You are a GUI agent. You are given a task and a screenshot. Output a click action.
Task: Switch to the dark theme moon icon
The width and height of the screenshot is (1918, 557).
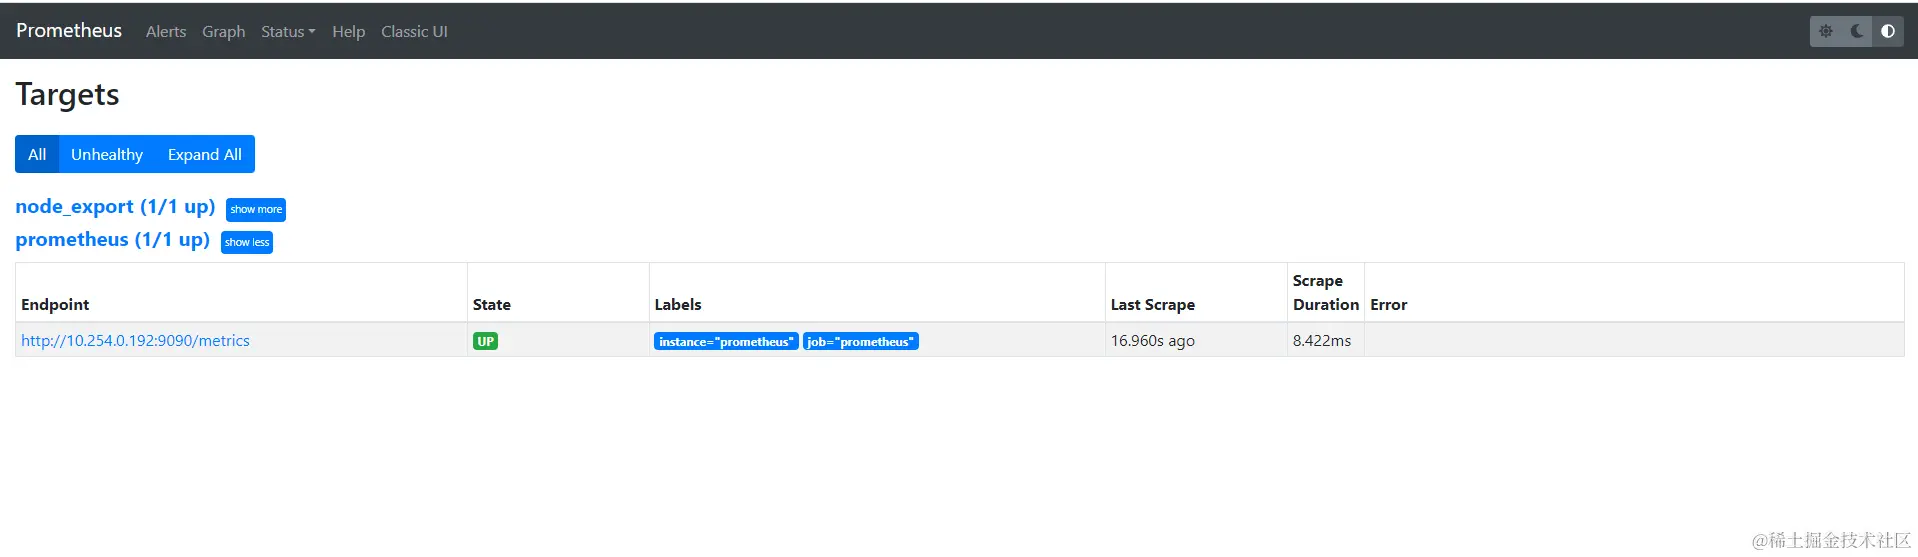click(x=1857, y=31)
